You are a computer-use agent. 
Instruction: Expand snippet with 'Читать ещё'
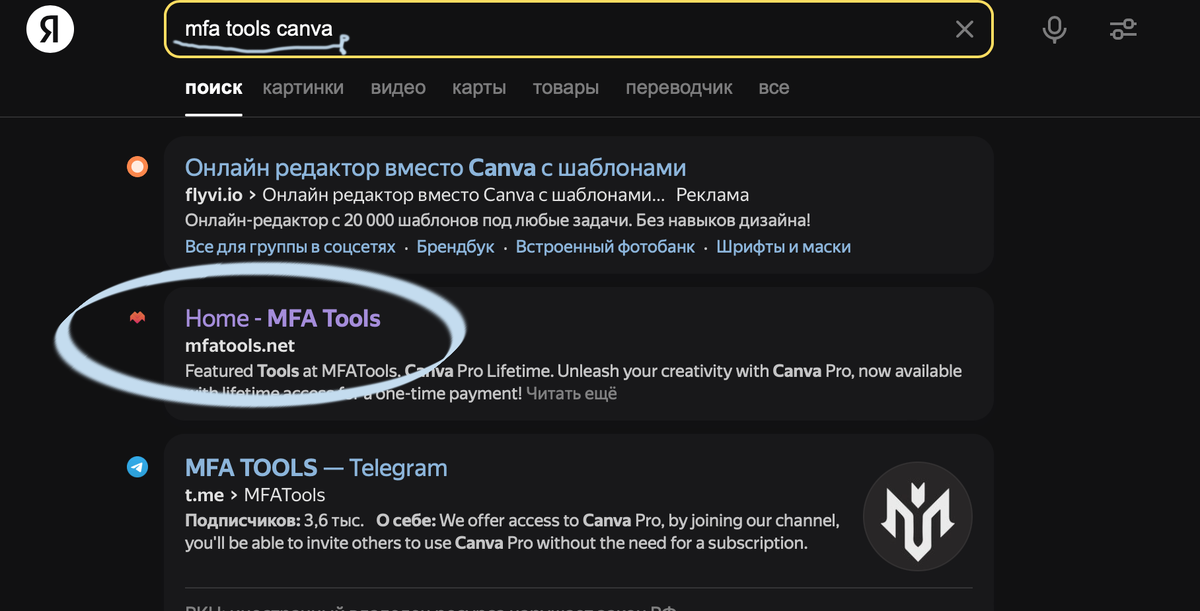pos(572,393)
